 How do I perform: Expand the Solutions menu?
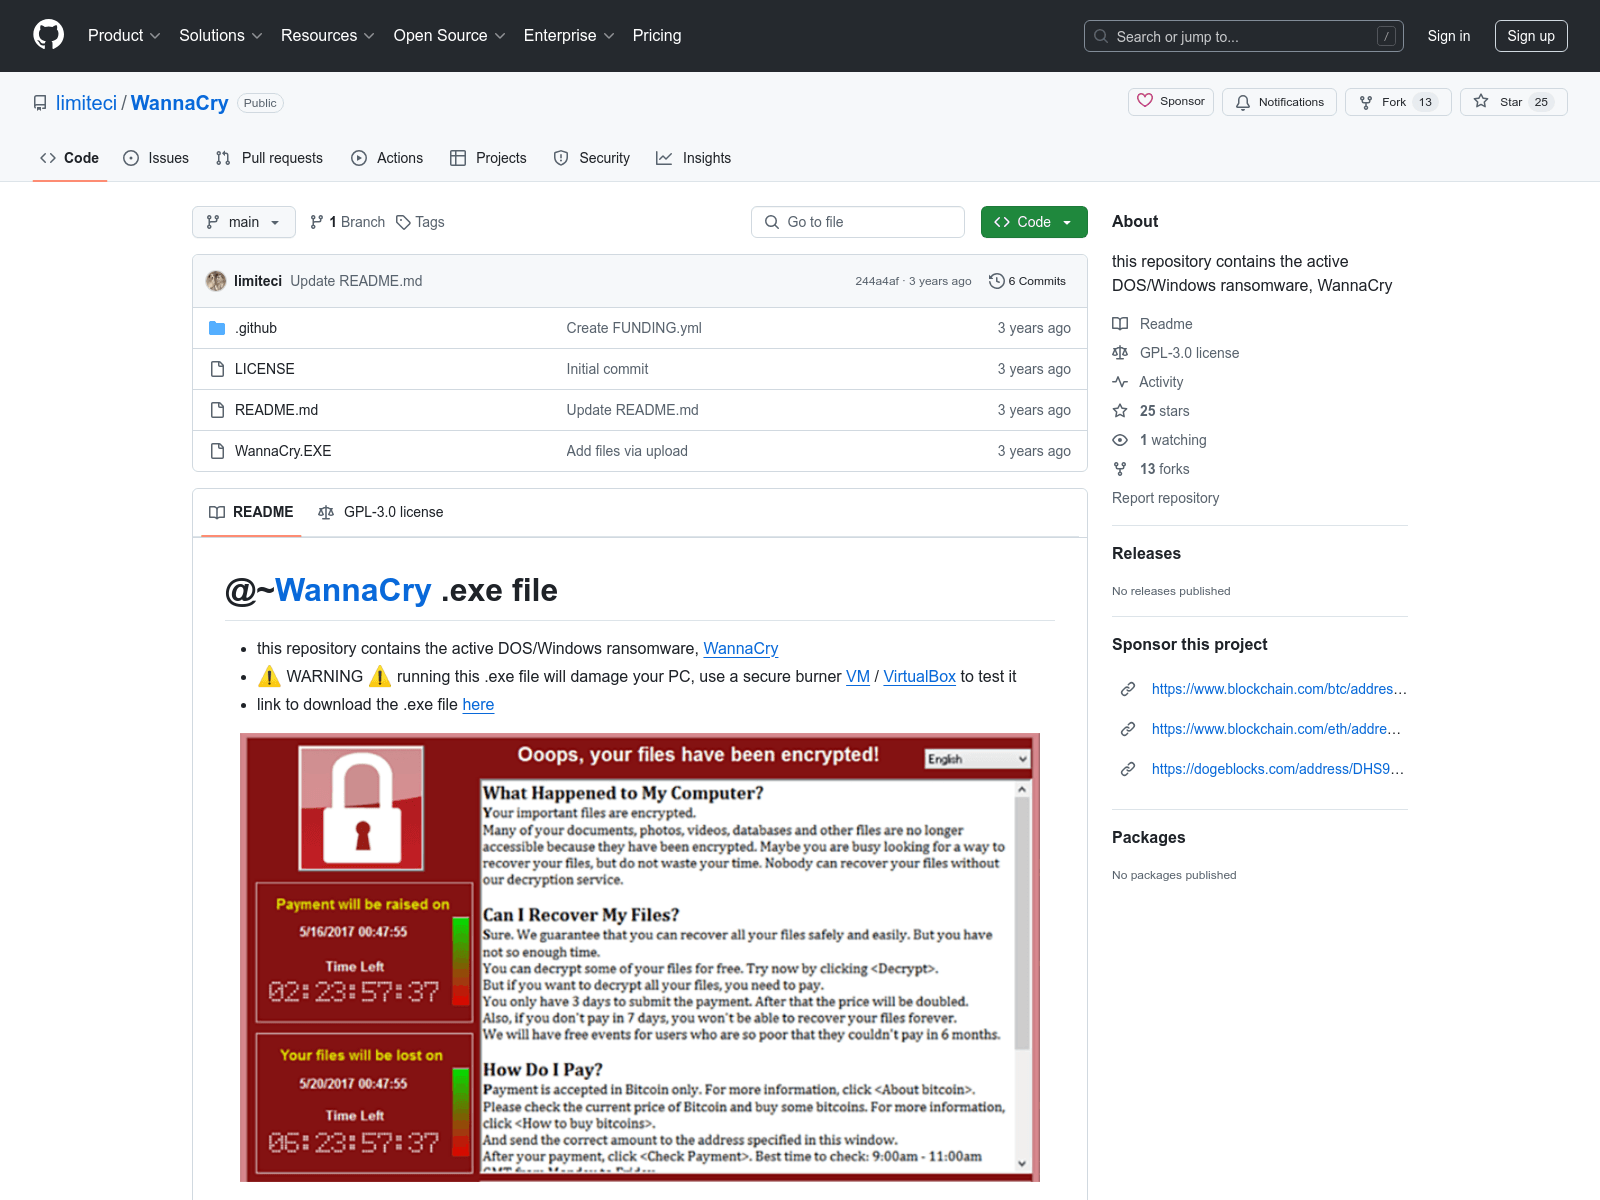click(221, 35)
